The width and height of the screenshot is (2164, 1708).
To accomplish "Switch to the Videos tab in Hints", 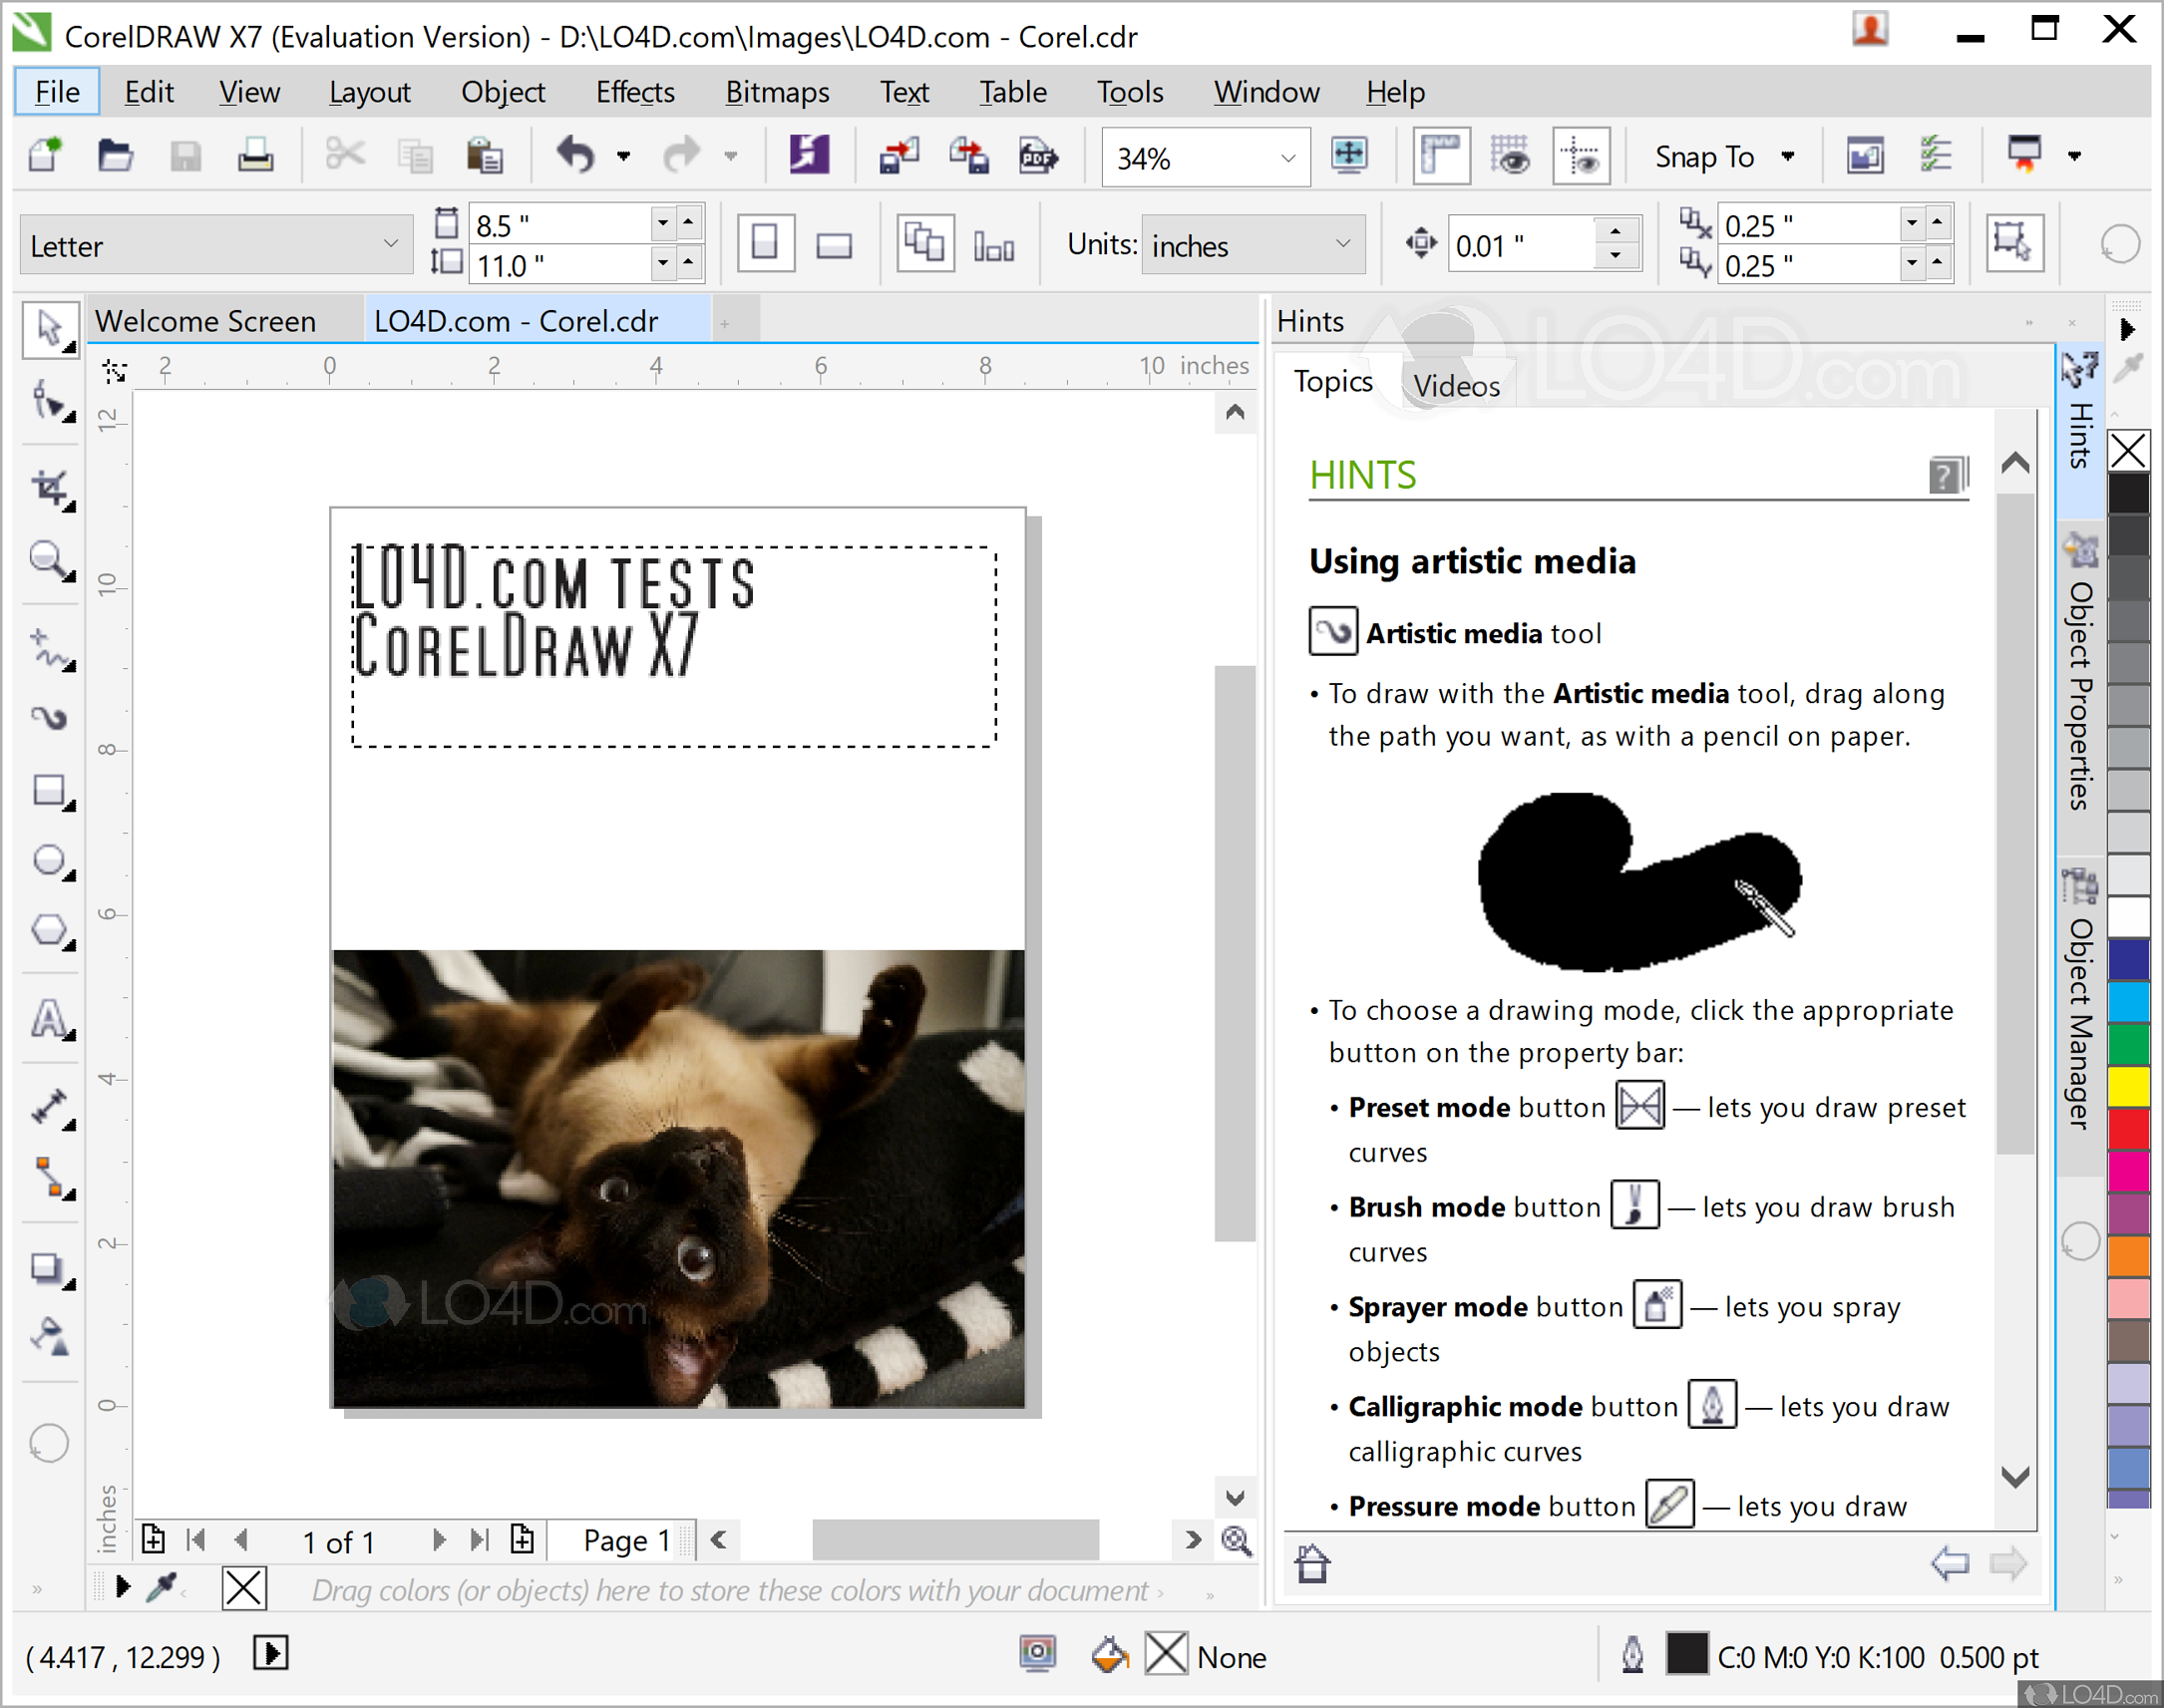I will [x=1456, y=386].
